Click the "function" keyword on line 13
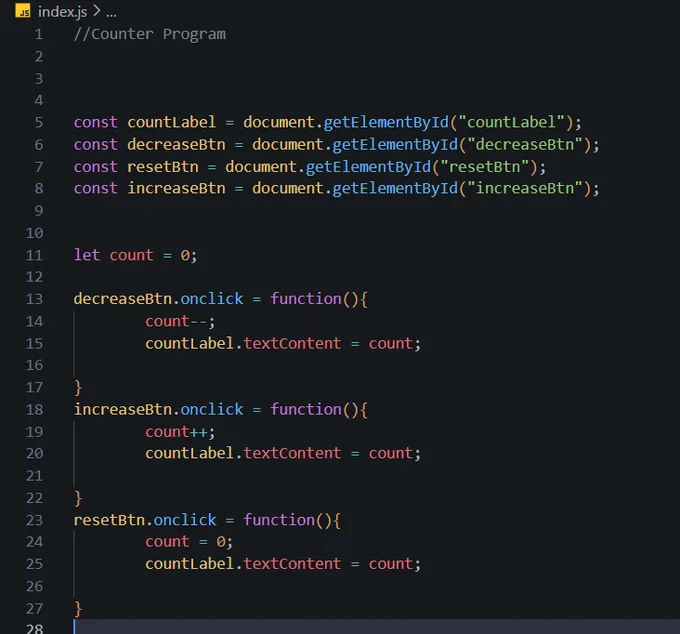The height and width of the screenshot is (634, 680). pyautogui.click(x=306, y=299)
